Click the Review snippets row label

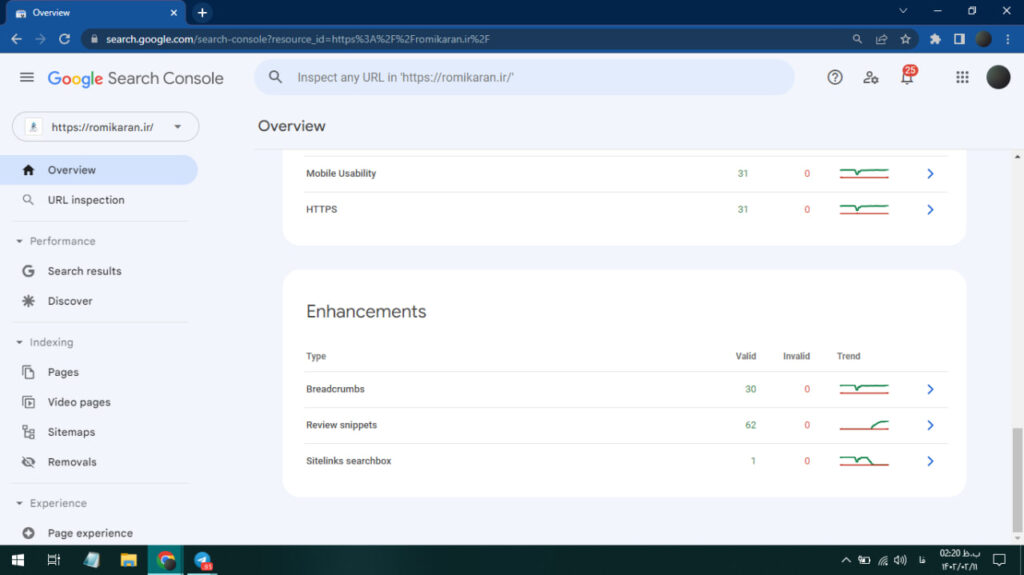pos(342,425)
